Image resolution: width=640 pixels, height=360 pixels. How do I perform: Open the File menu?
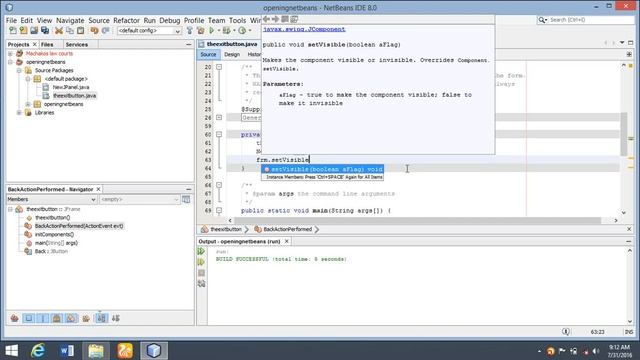coord(11,20)
